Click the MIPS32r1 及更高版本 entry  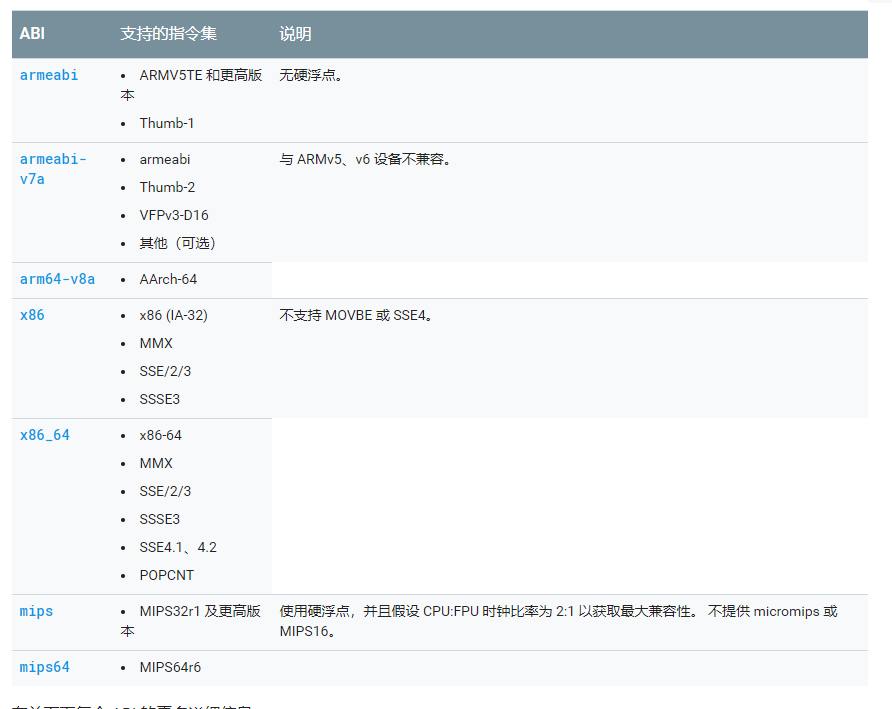pyautogui.click(x=191, y=621)
